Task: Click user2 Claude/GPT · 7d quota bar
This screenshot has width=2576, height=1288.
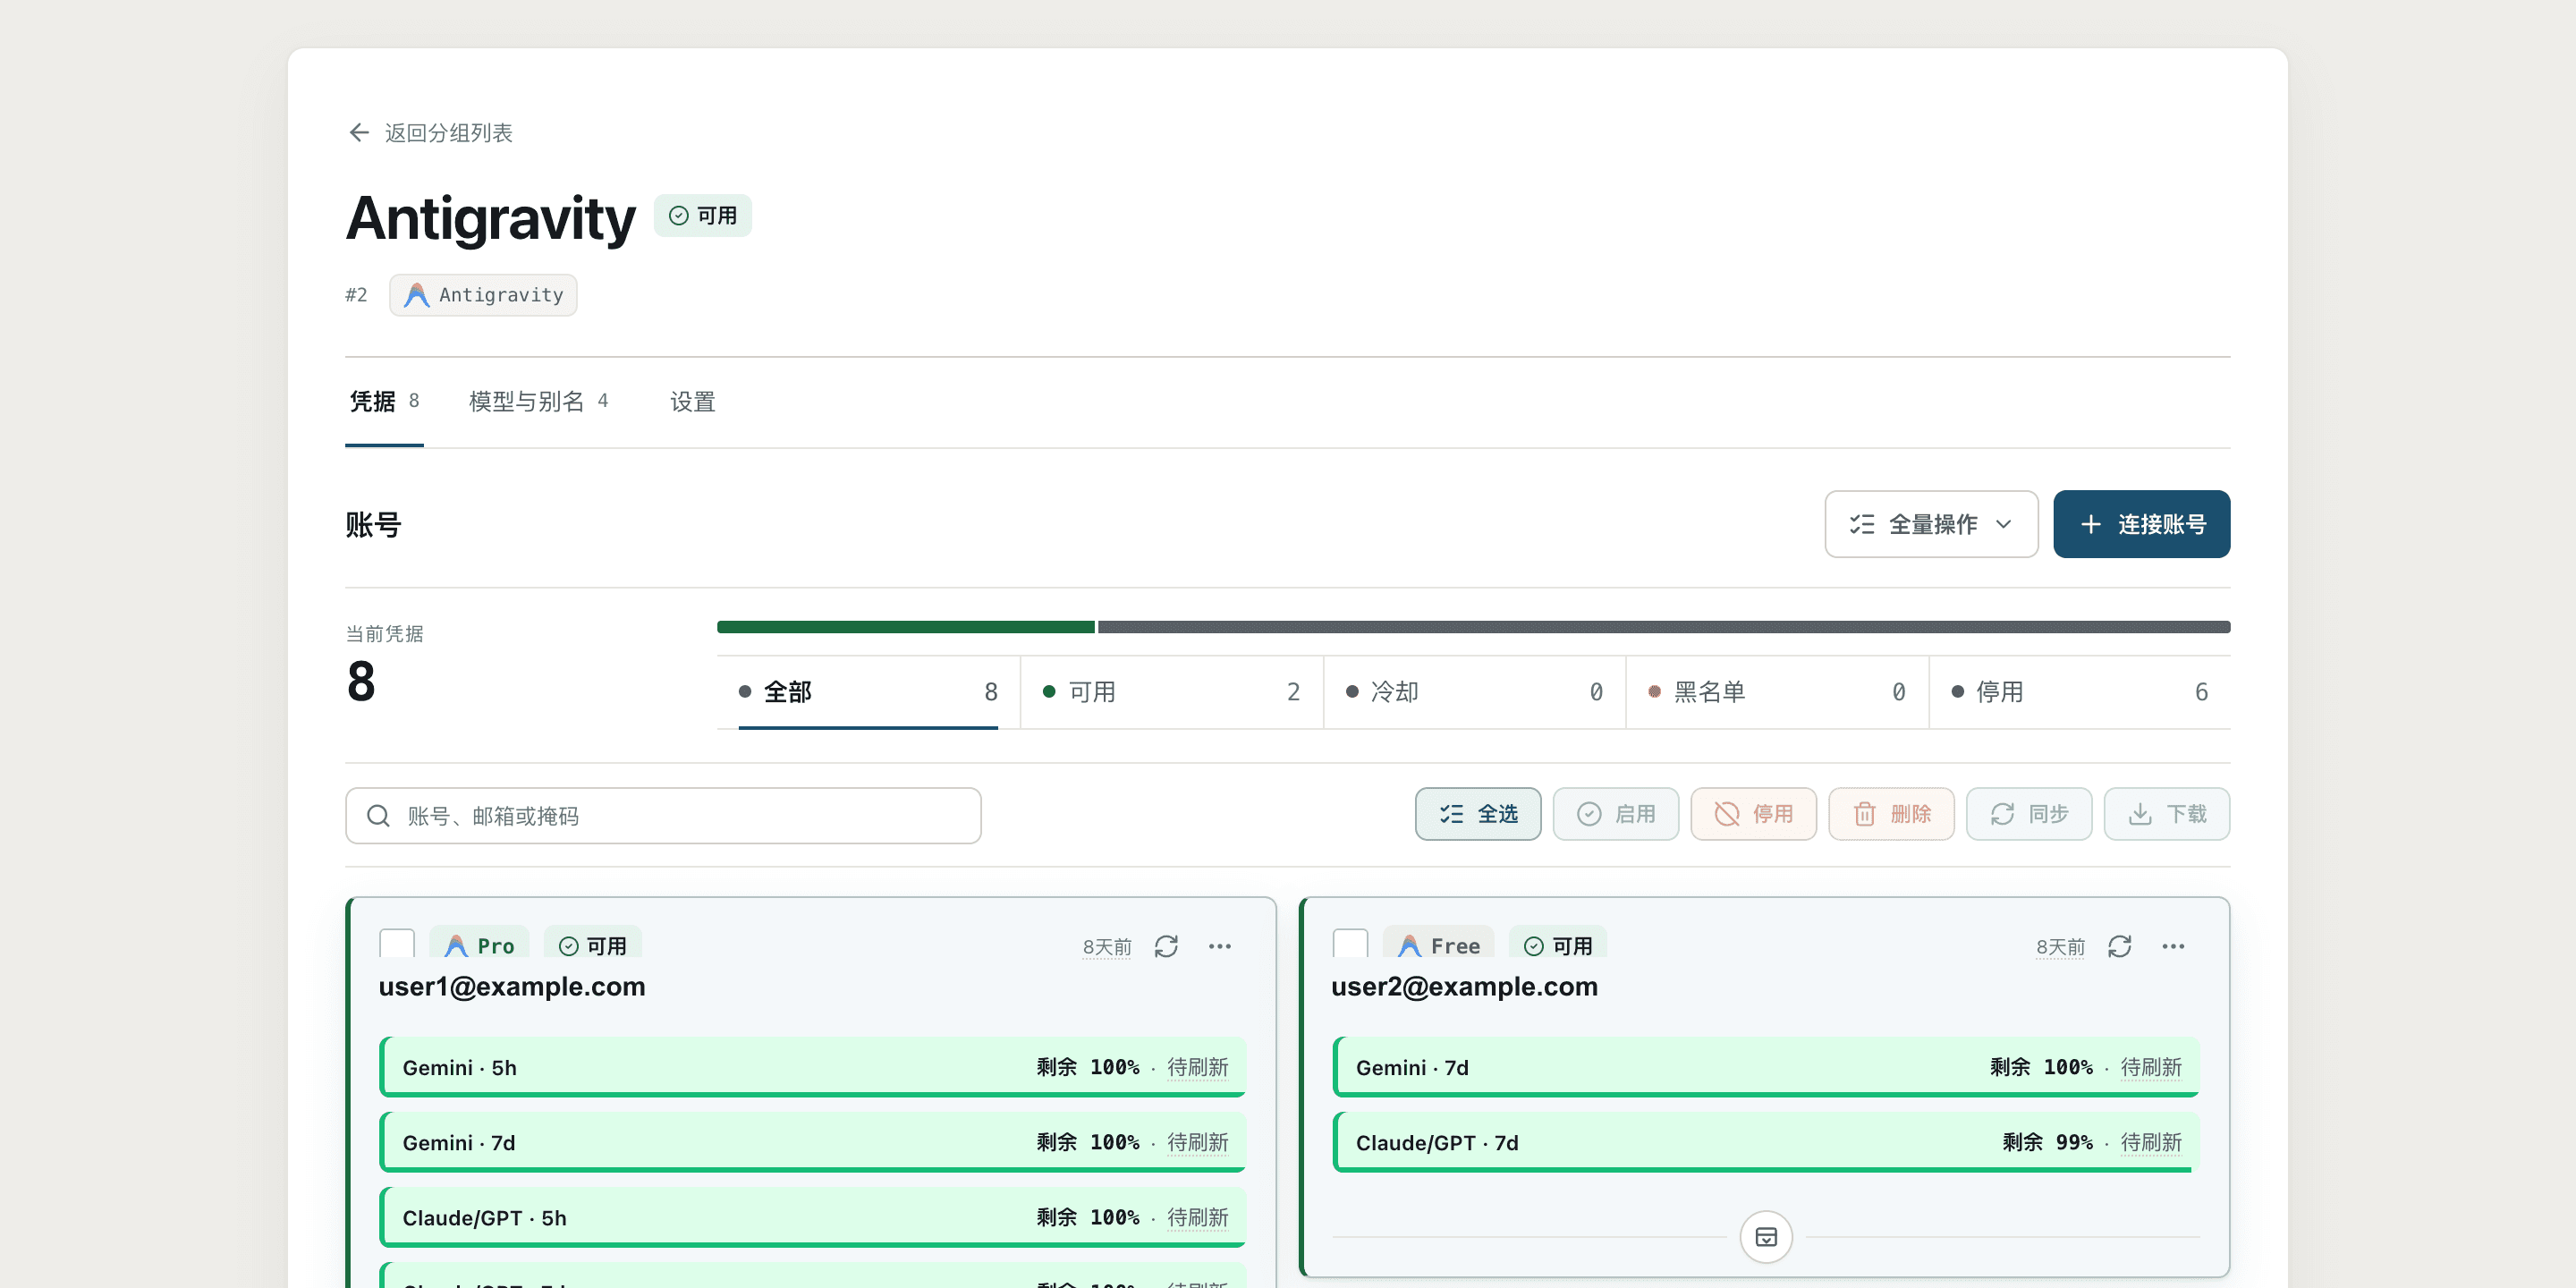Action: [x=1766, y=1142]
